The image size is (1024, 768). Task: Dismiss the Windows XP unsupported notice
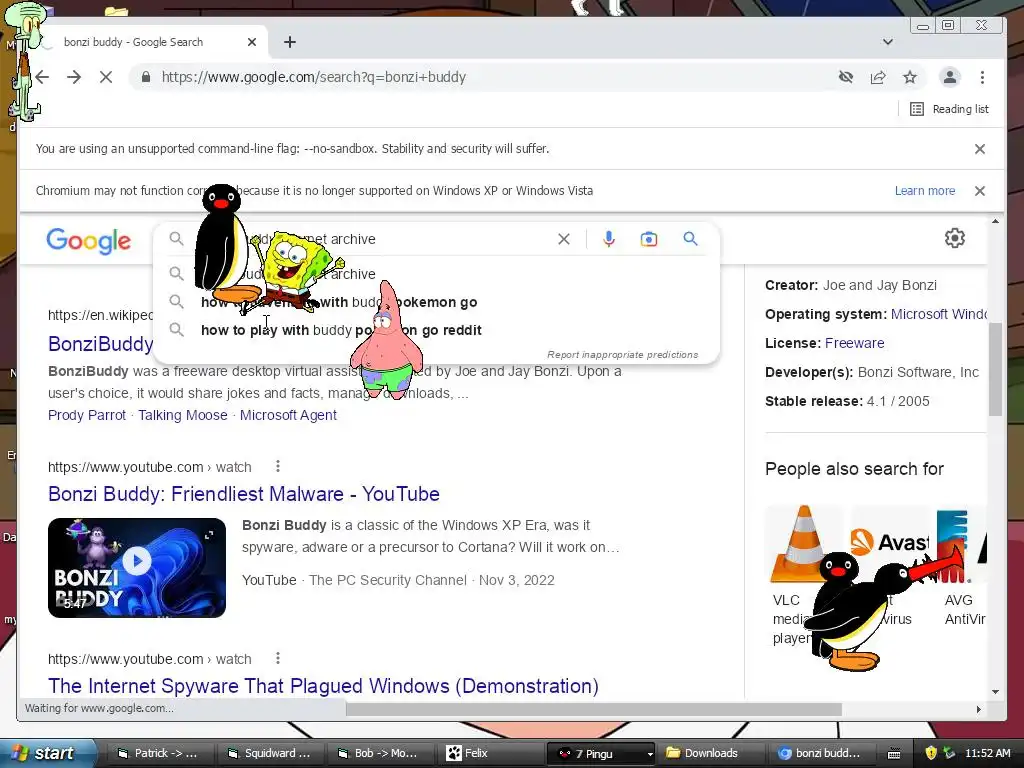(x=980, y=191)
